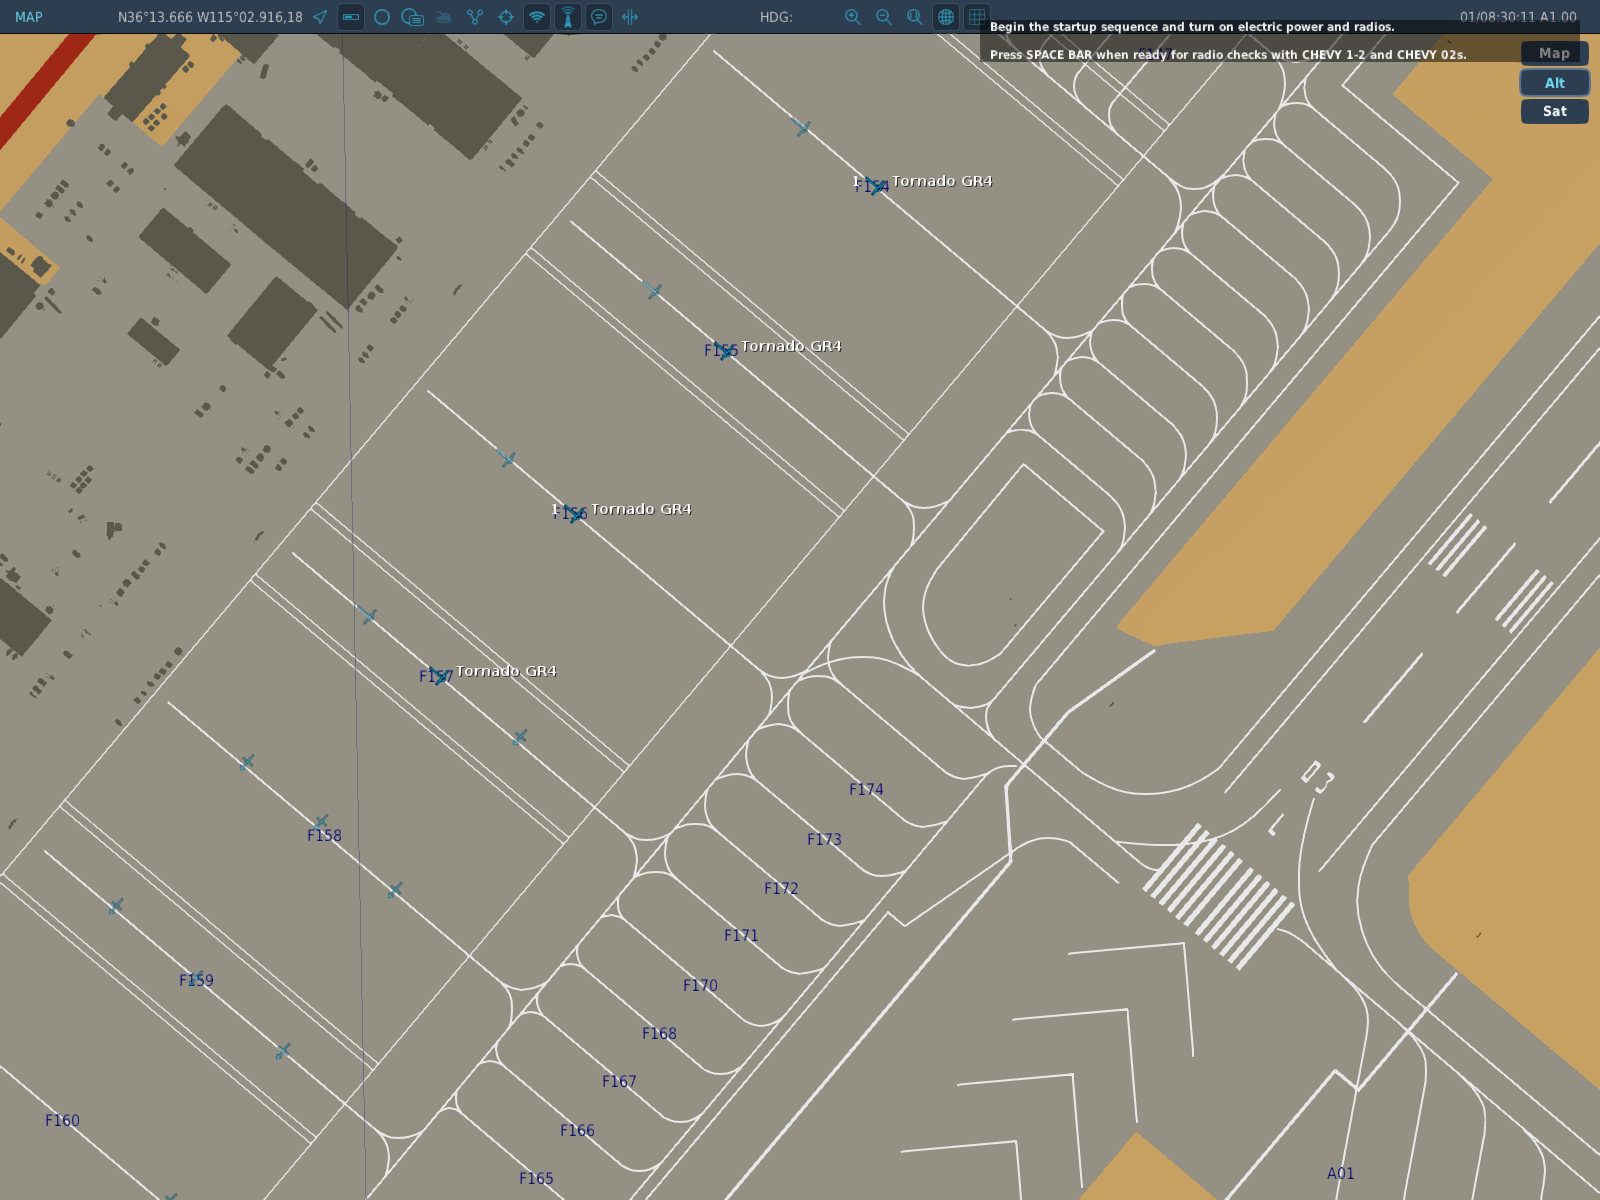Click the F172 parking label

point(781,889)
